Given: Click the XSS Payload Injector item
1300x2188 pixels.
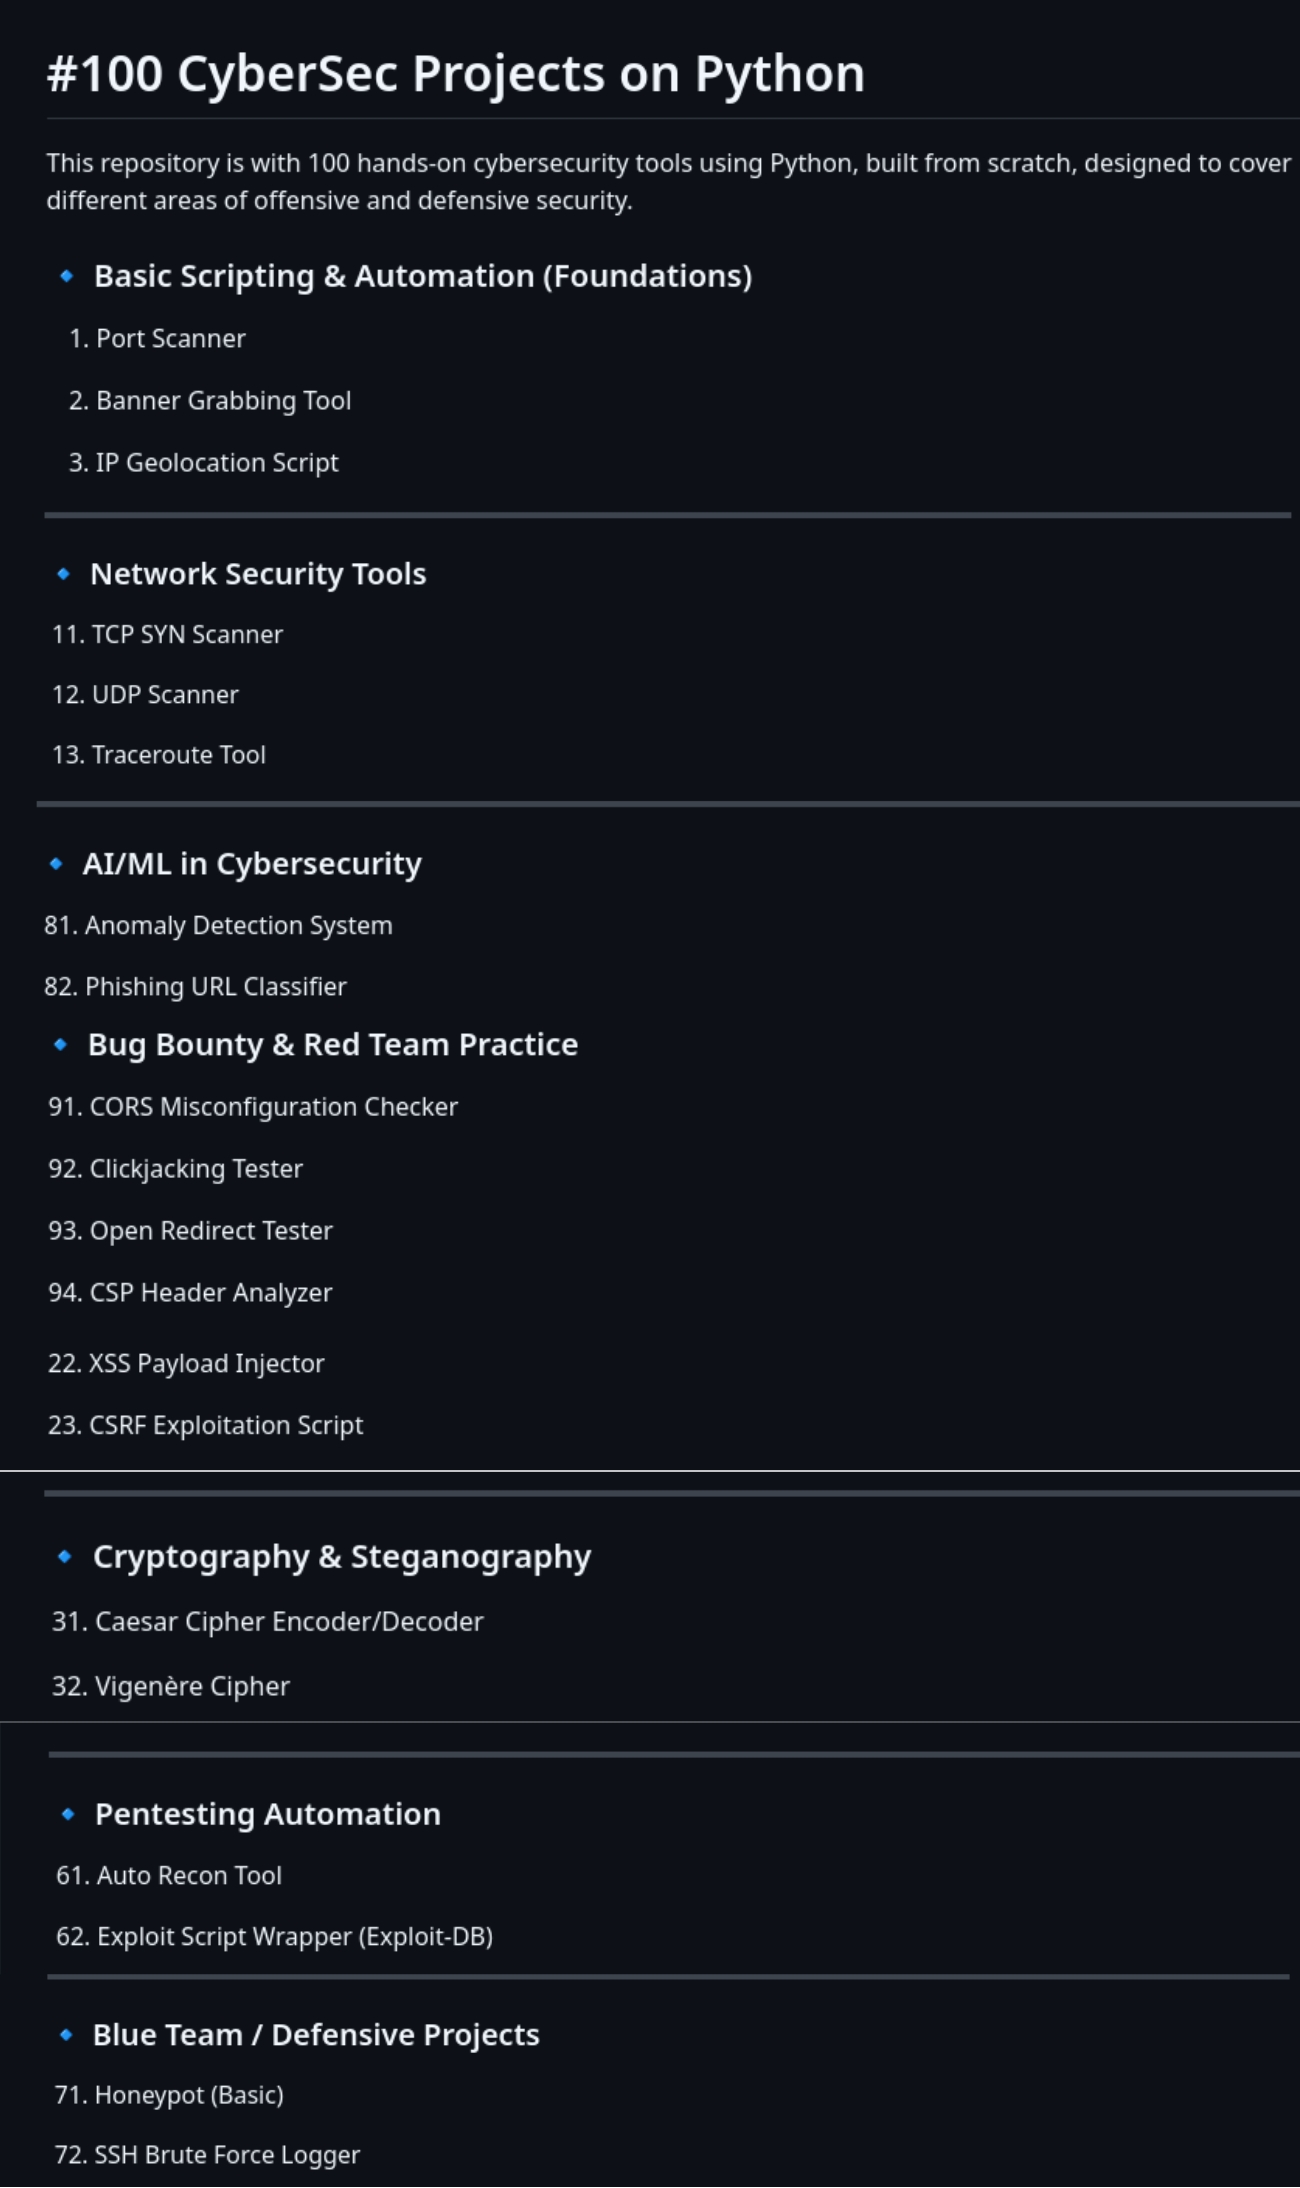Looking at the screenshot, I should (206, 1364).
